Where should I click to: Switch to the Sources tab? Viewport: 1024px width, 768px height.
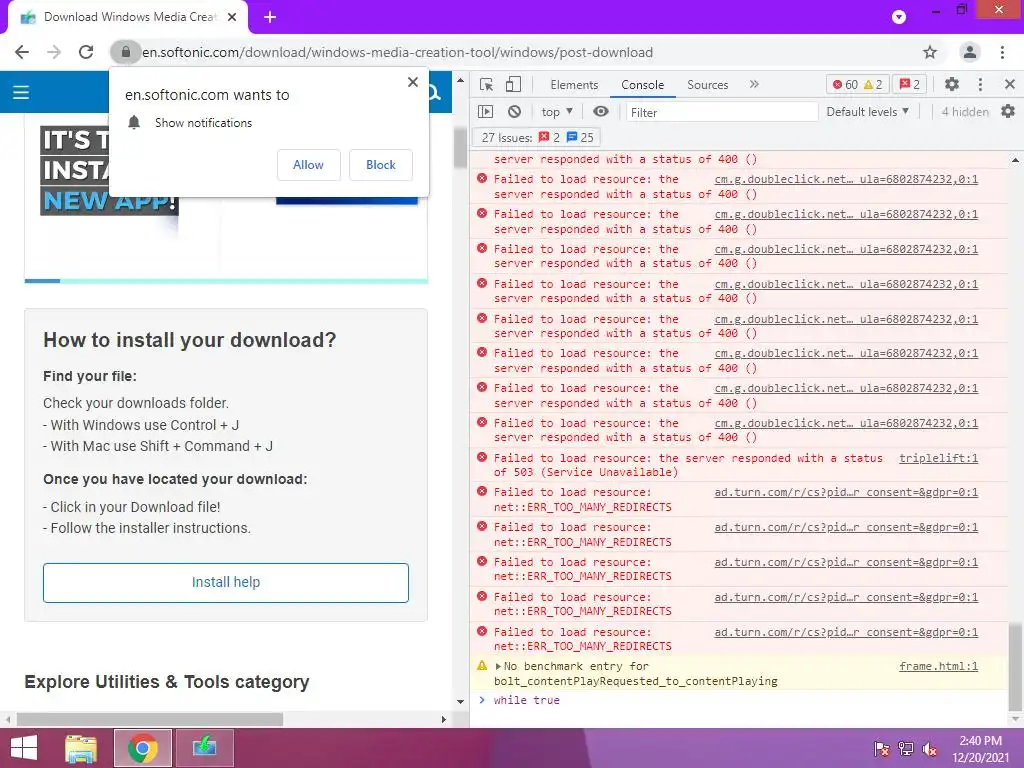[707, 85]
